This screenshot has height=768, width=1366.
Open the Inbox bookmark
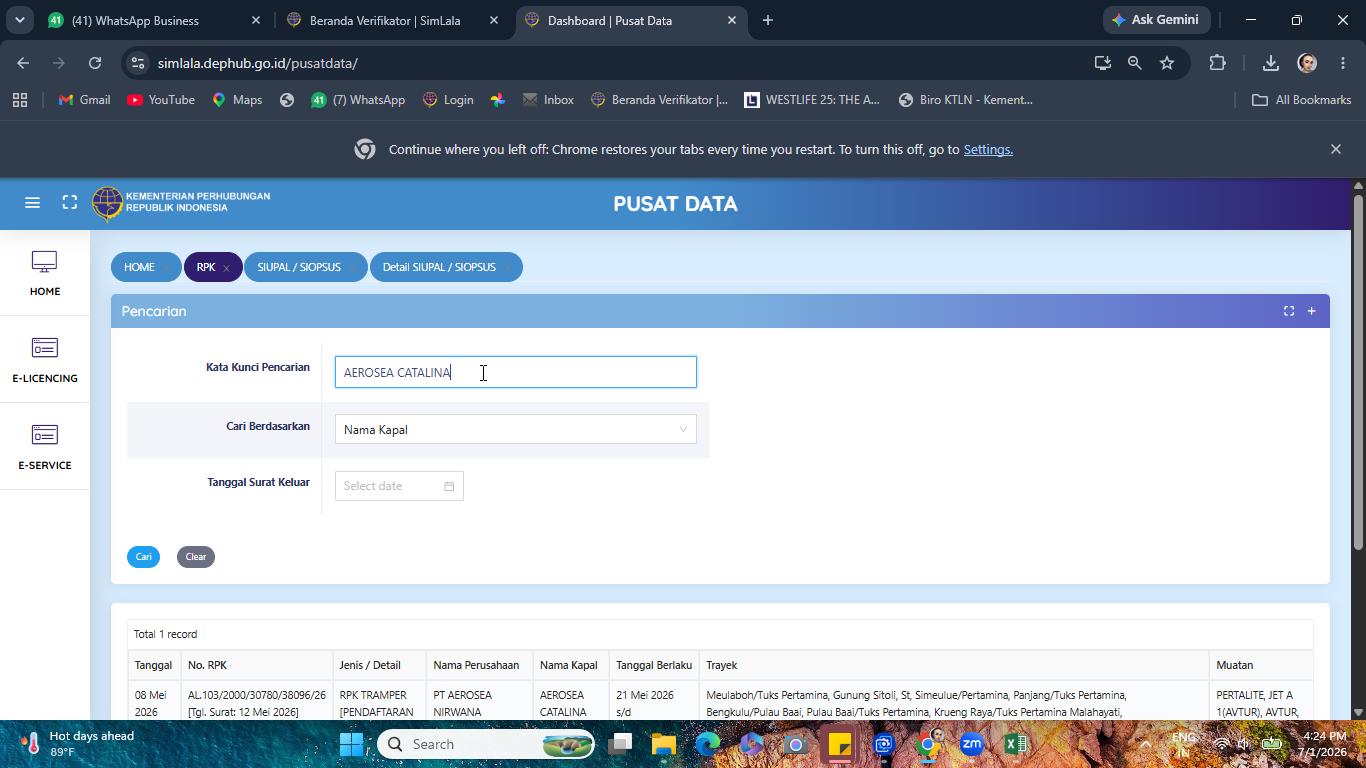[548, 100]
